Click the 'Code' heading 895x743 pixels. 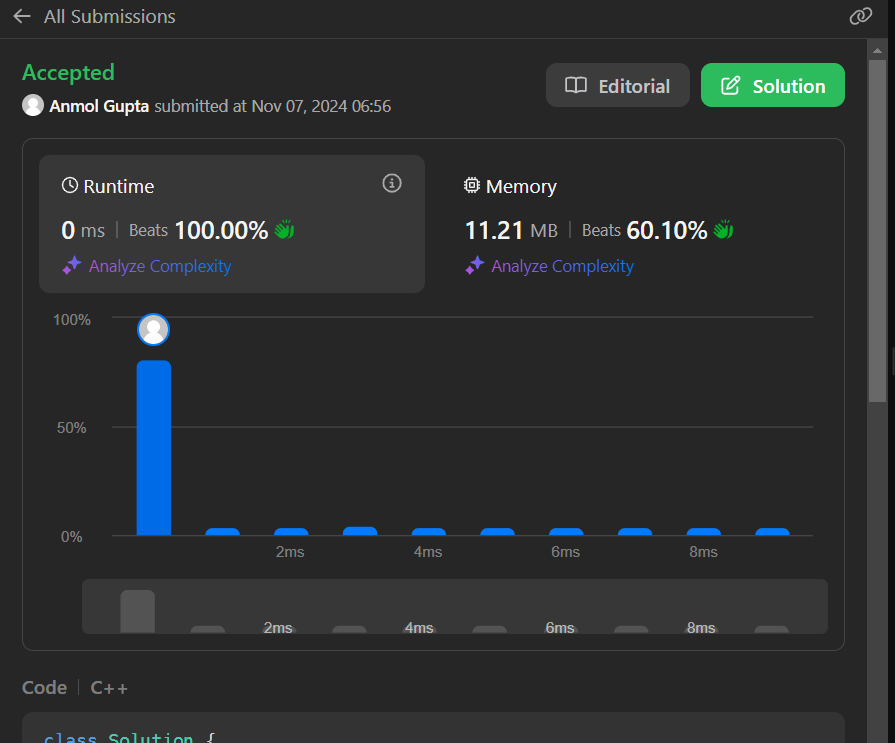[45, 688]
